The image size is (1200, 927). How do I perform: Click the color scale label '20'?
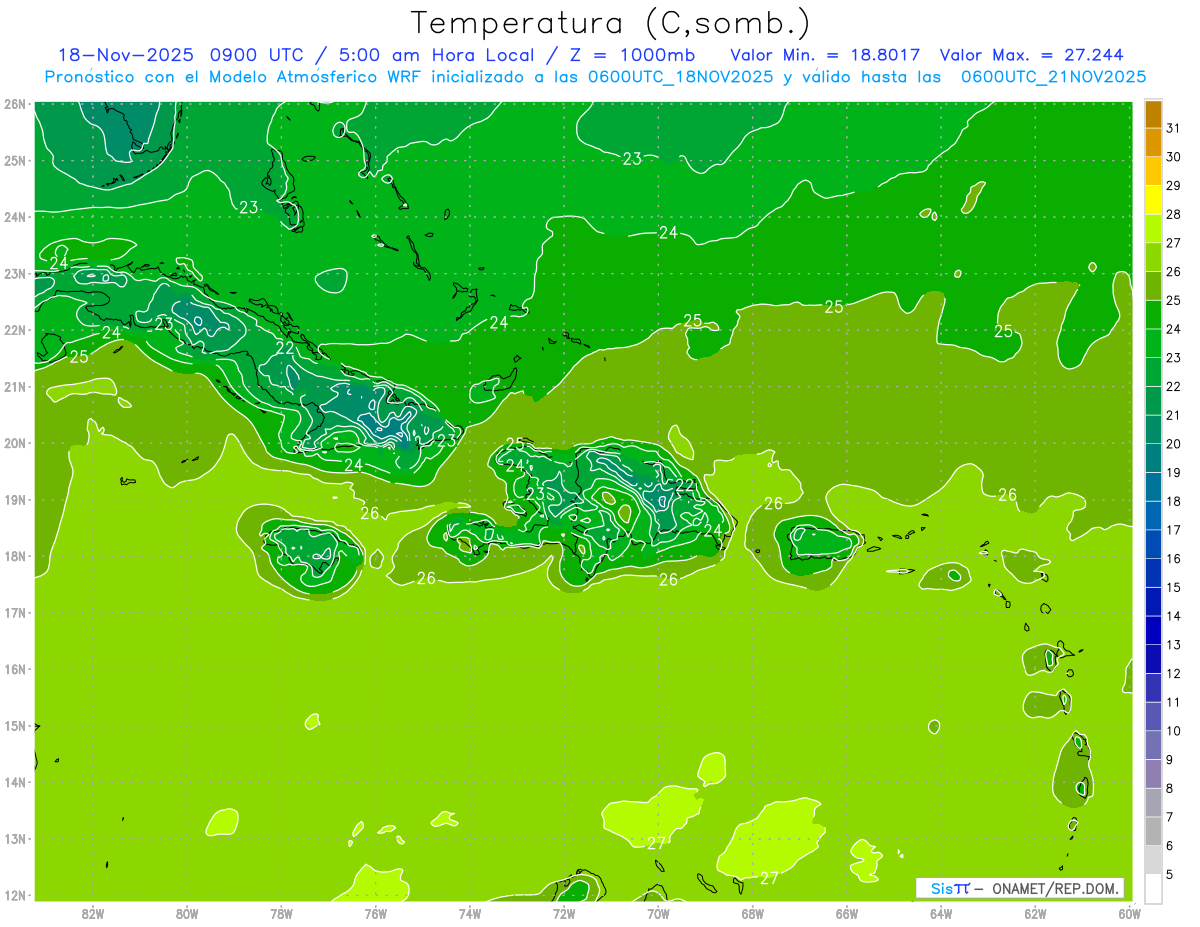pos(1174,444)
